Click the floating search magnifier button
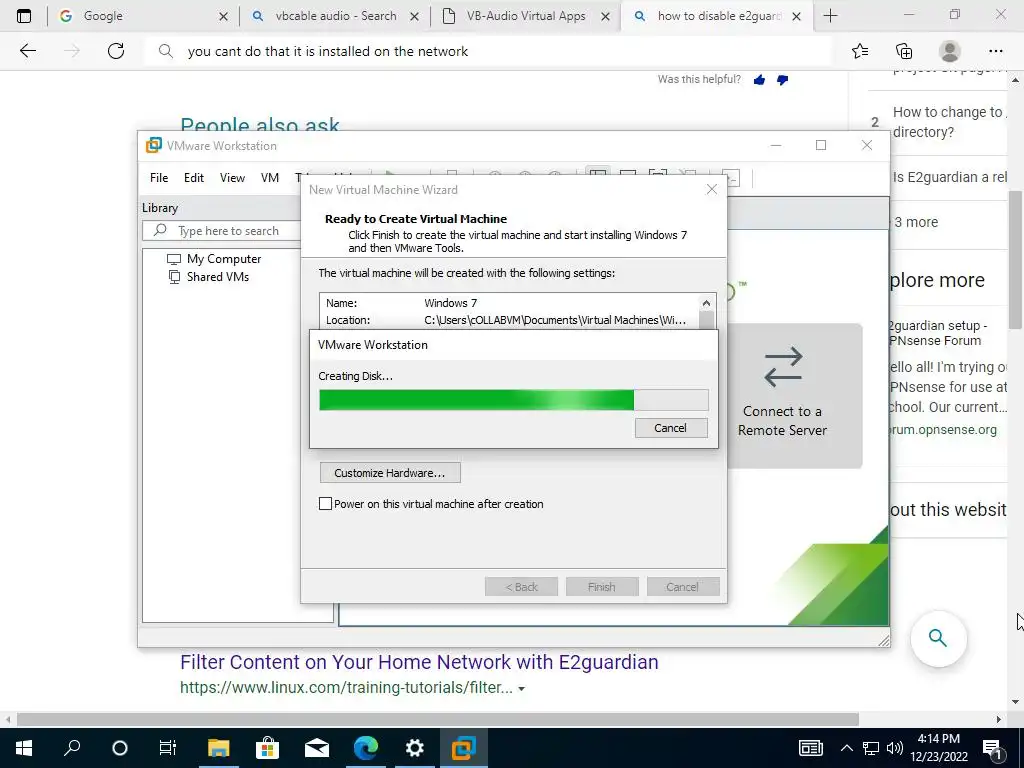This screenshot has width=1024, height=768. pyautogui.click(x=938, y=637)
